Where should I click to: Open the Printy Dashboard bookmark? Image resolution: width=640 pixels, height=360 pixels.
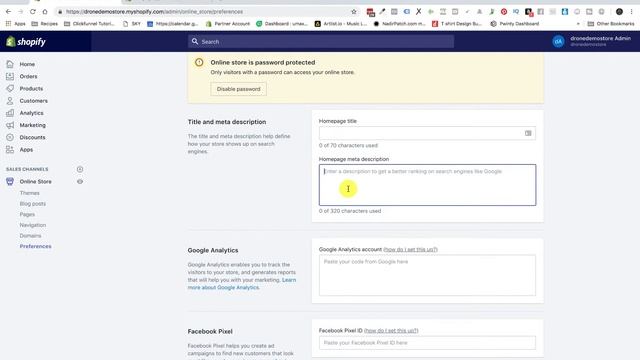pos(515,24)
